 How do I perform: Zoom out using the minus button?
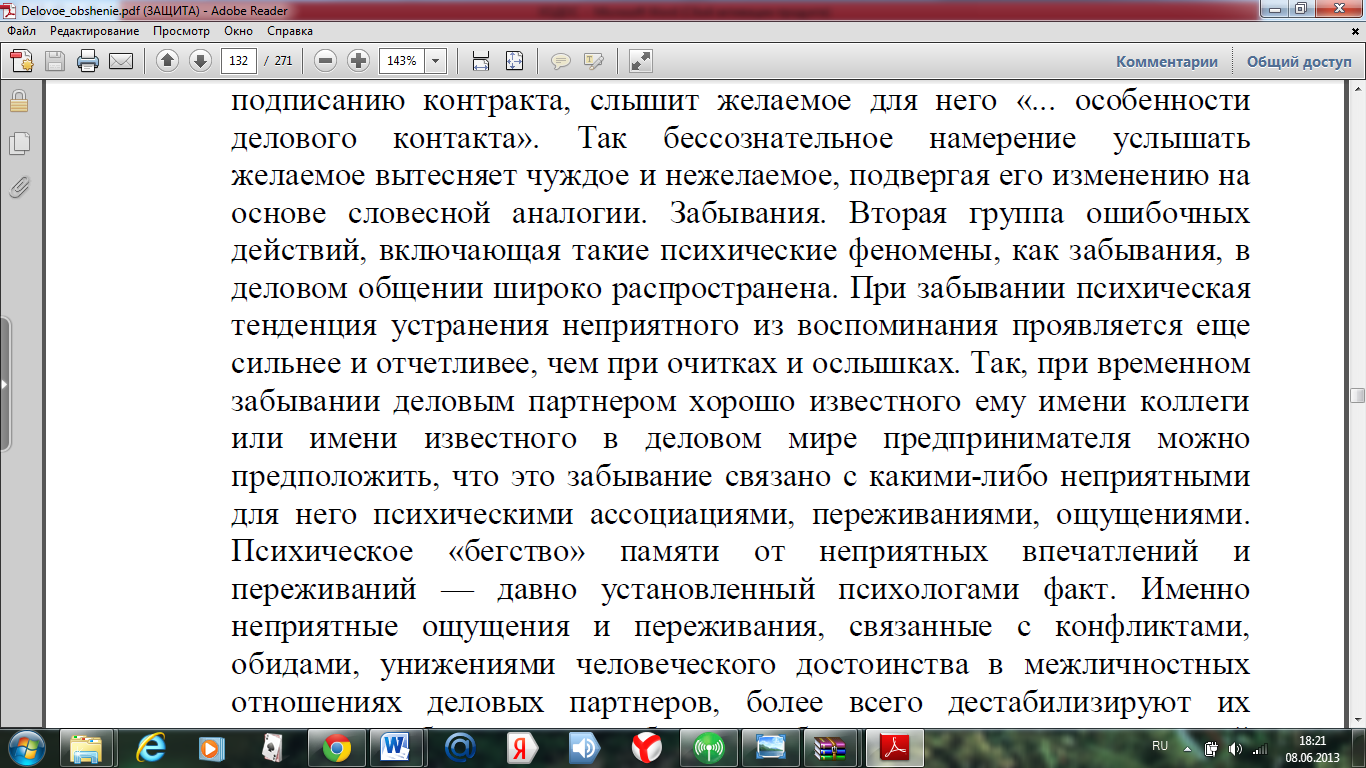325,61
